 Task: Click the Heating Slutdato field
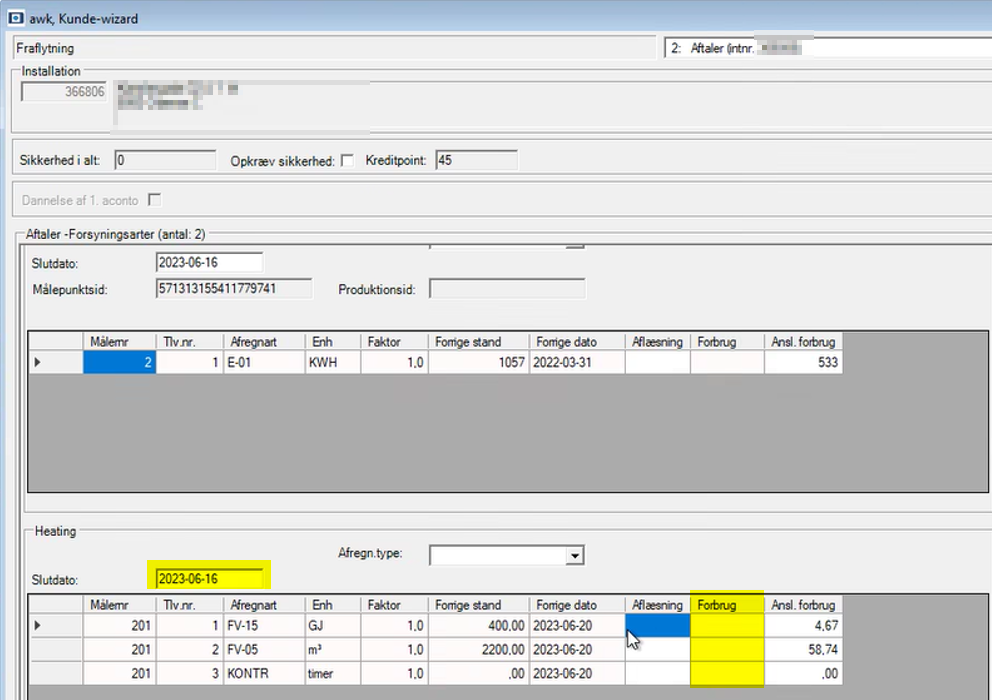click(x=209, y=578)
